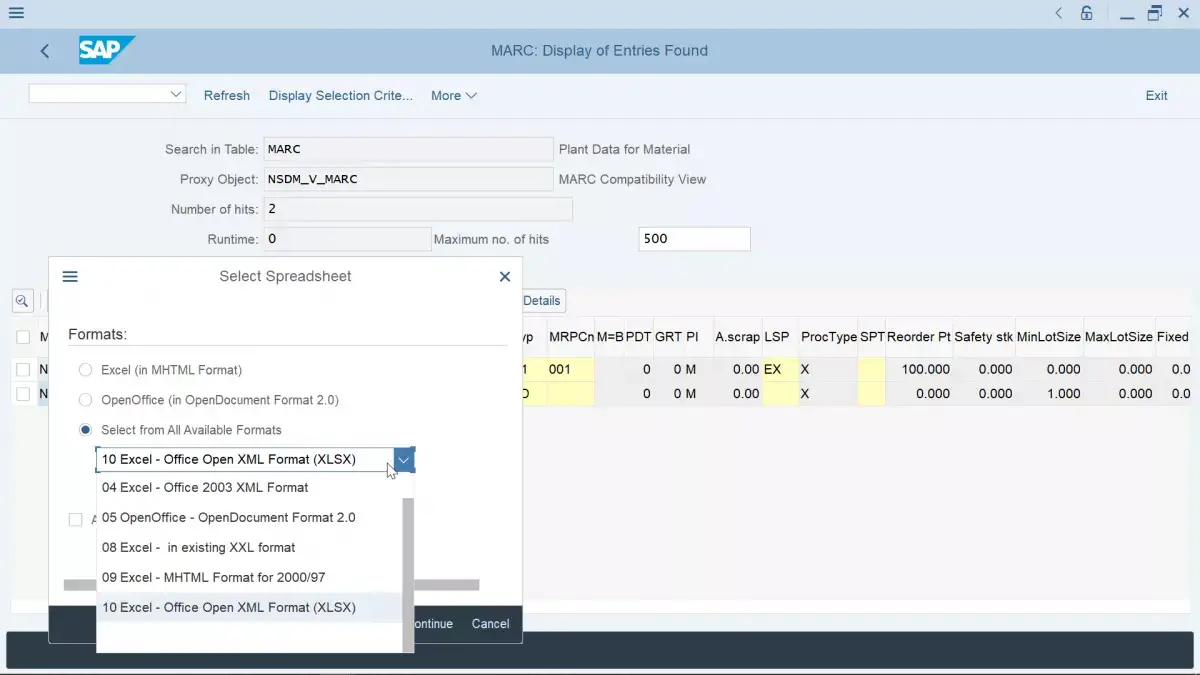Open the Select Spreadsheet dialog menu icon
The width and height of the screenshot is (1200, 675).
coord(69,276)
